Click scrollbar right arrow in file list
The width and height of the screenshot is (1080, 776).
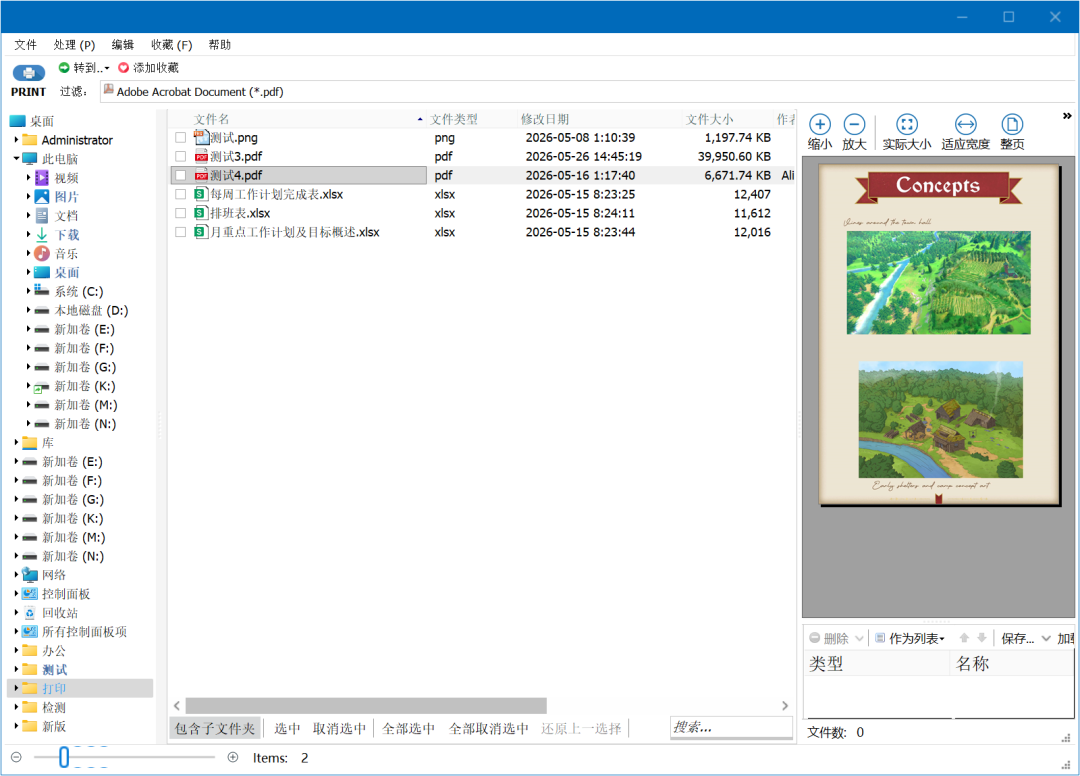785,706
